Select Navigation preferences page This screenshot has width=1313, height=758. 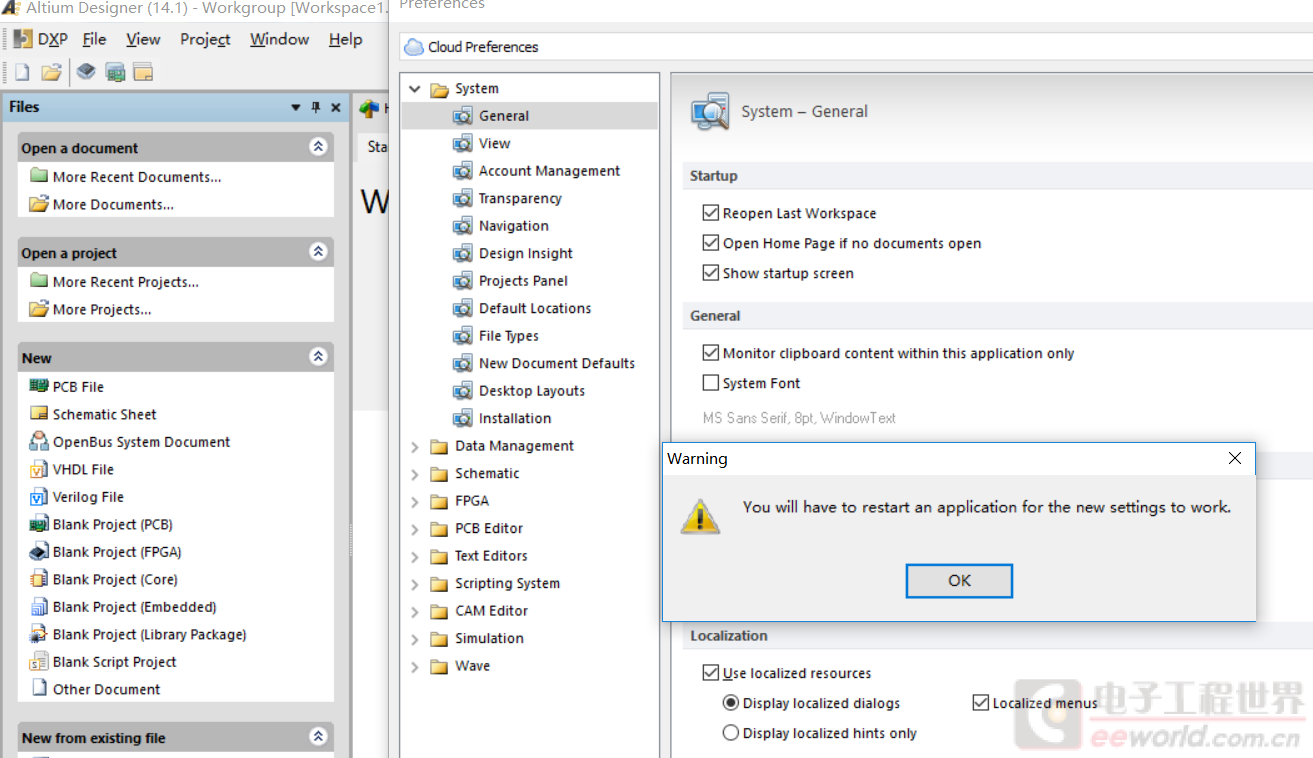pyautogui.click(x=513, y=226)
